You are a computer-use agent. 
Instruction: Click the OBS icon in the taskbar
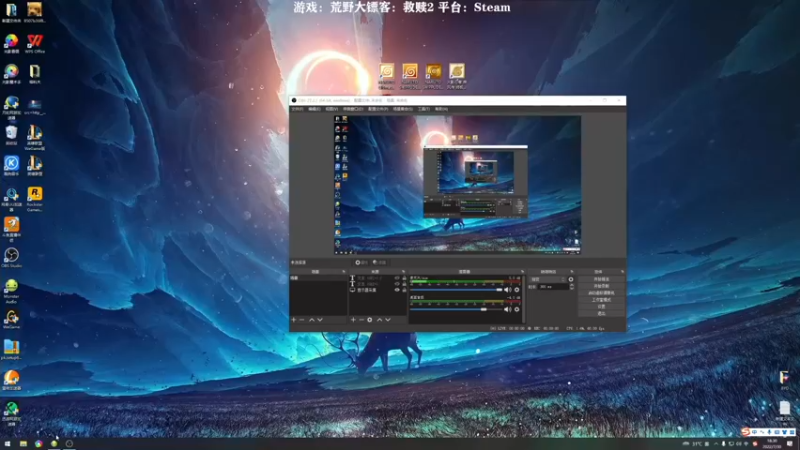[x=69, y=443]
